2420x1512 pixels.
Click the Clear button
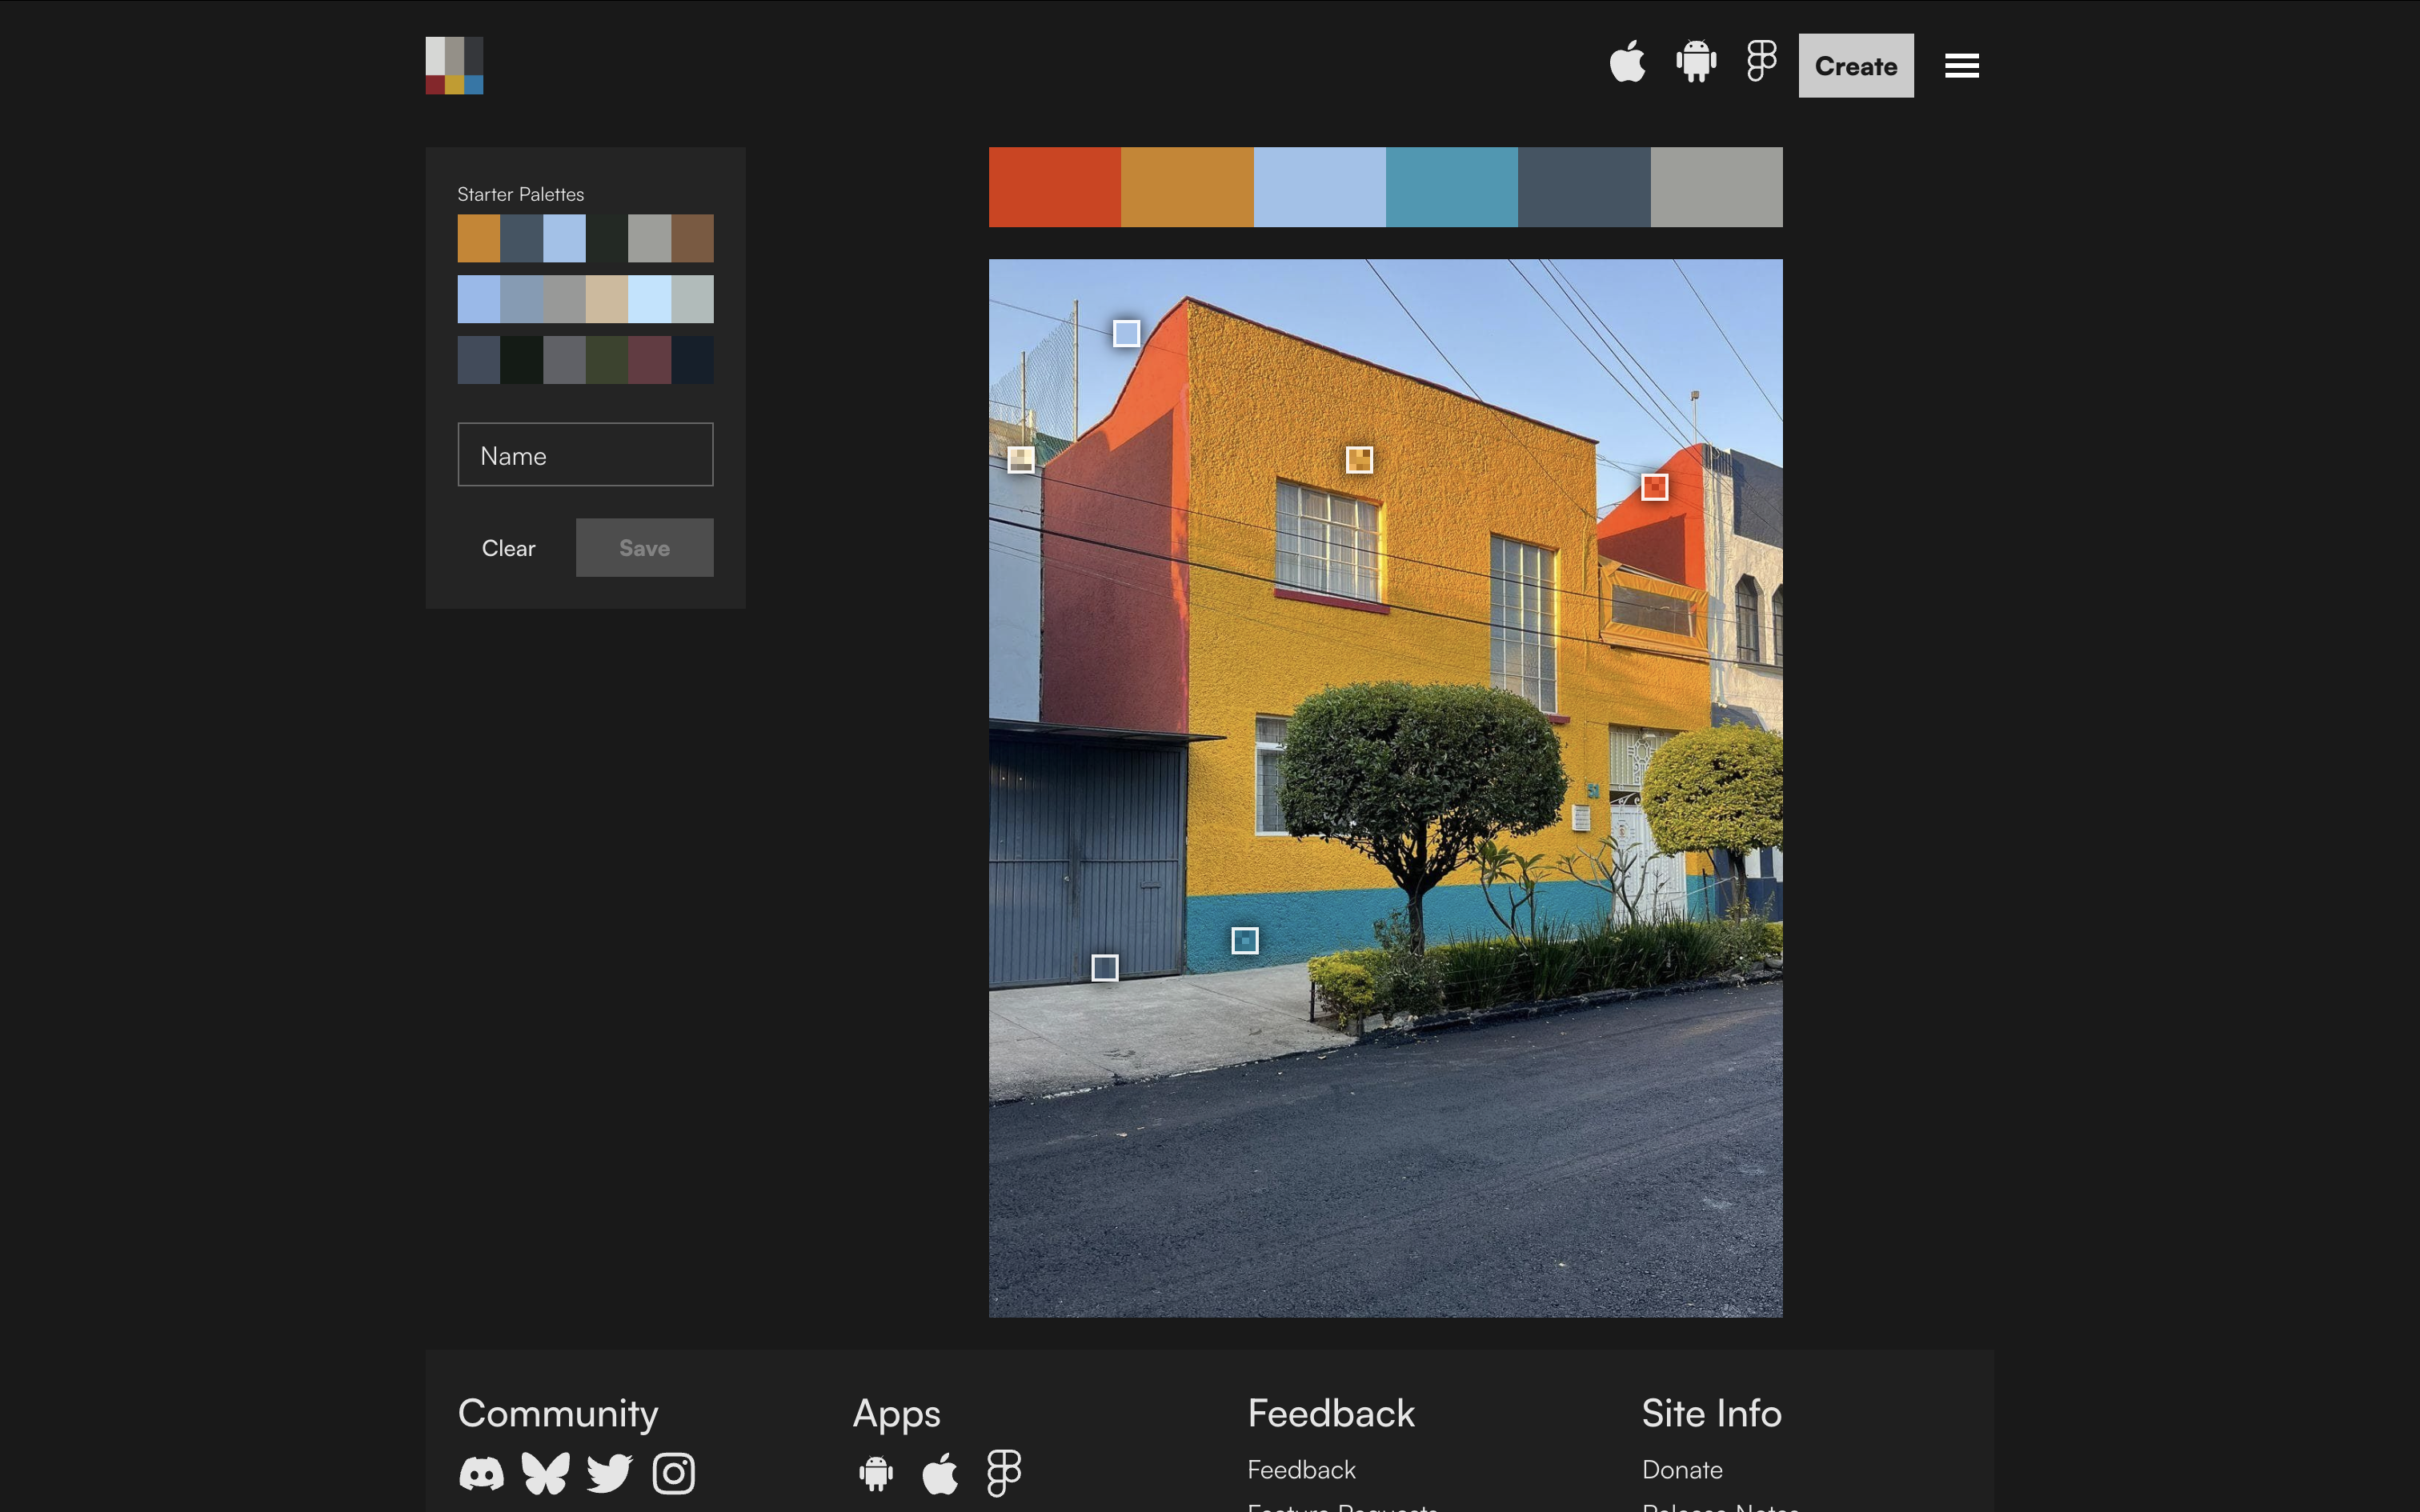pos(508,548)
